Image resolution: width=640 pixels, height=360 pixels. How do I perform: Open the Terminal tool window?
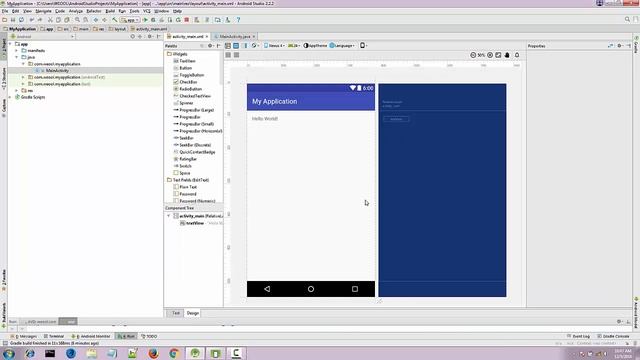[54, 336]
